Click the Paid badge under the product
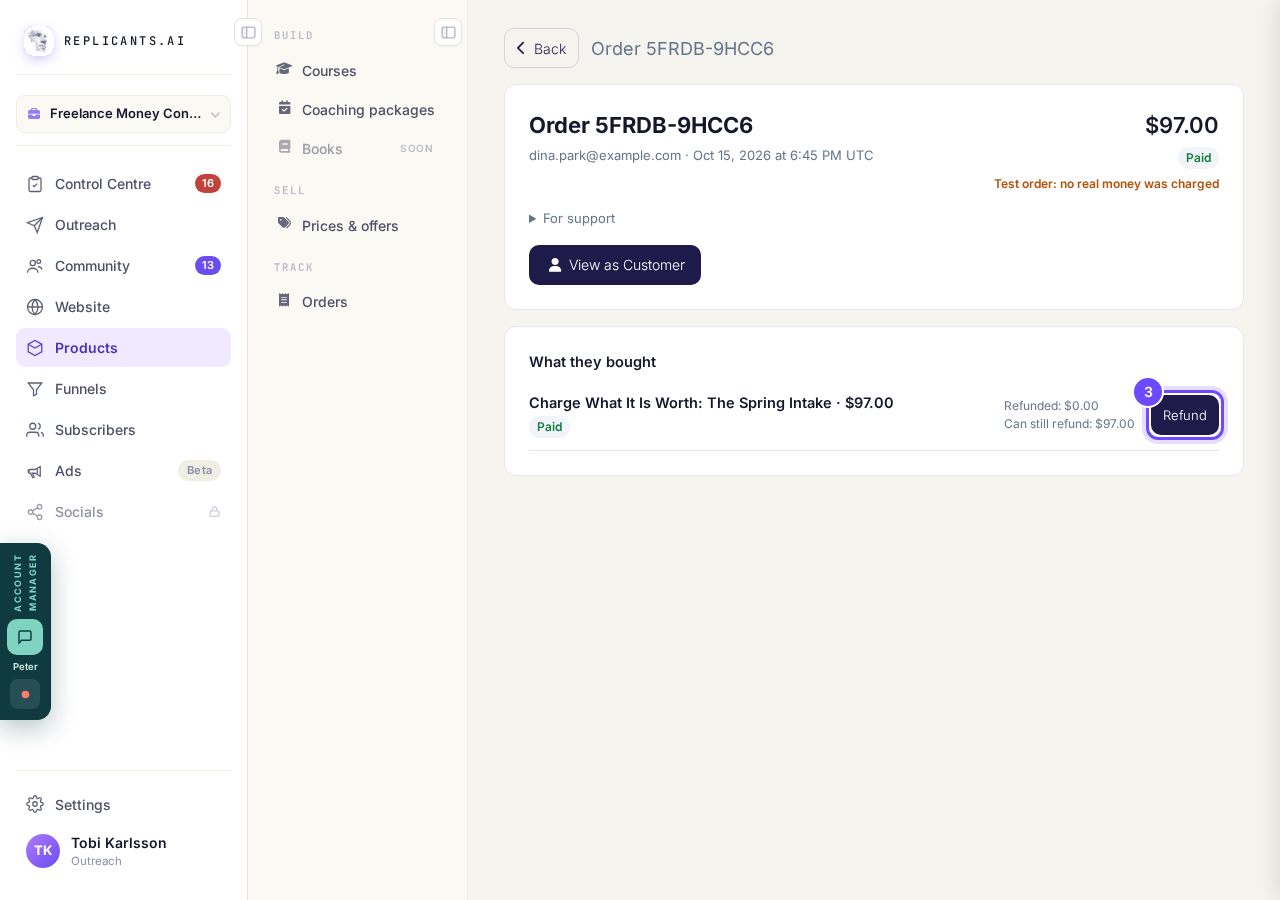Screen dimensions: 1280x900 click(x=549, y=427)
